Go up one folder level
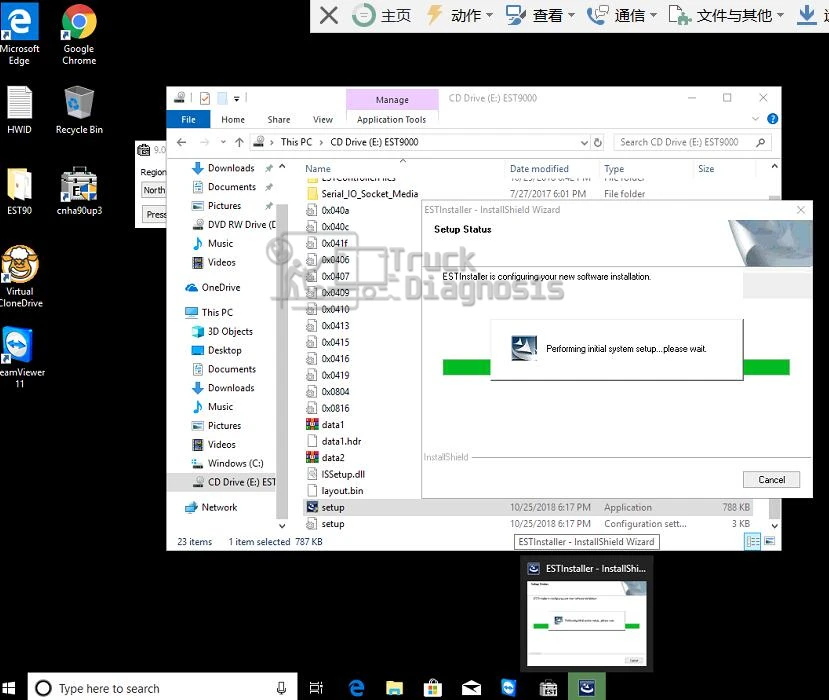The width and height of the screenshot is (829, 700). click(239, 142)
